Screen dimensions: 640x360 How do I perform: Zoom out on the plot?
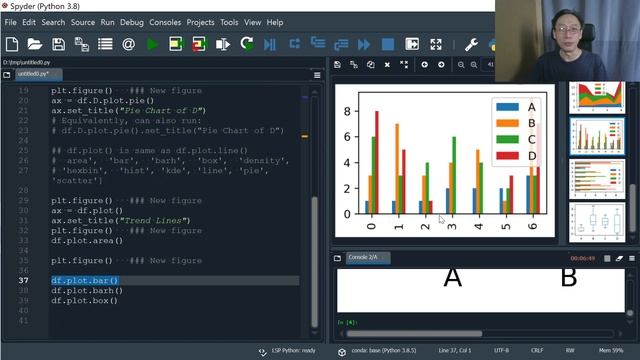(x=461, y=64)
